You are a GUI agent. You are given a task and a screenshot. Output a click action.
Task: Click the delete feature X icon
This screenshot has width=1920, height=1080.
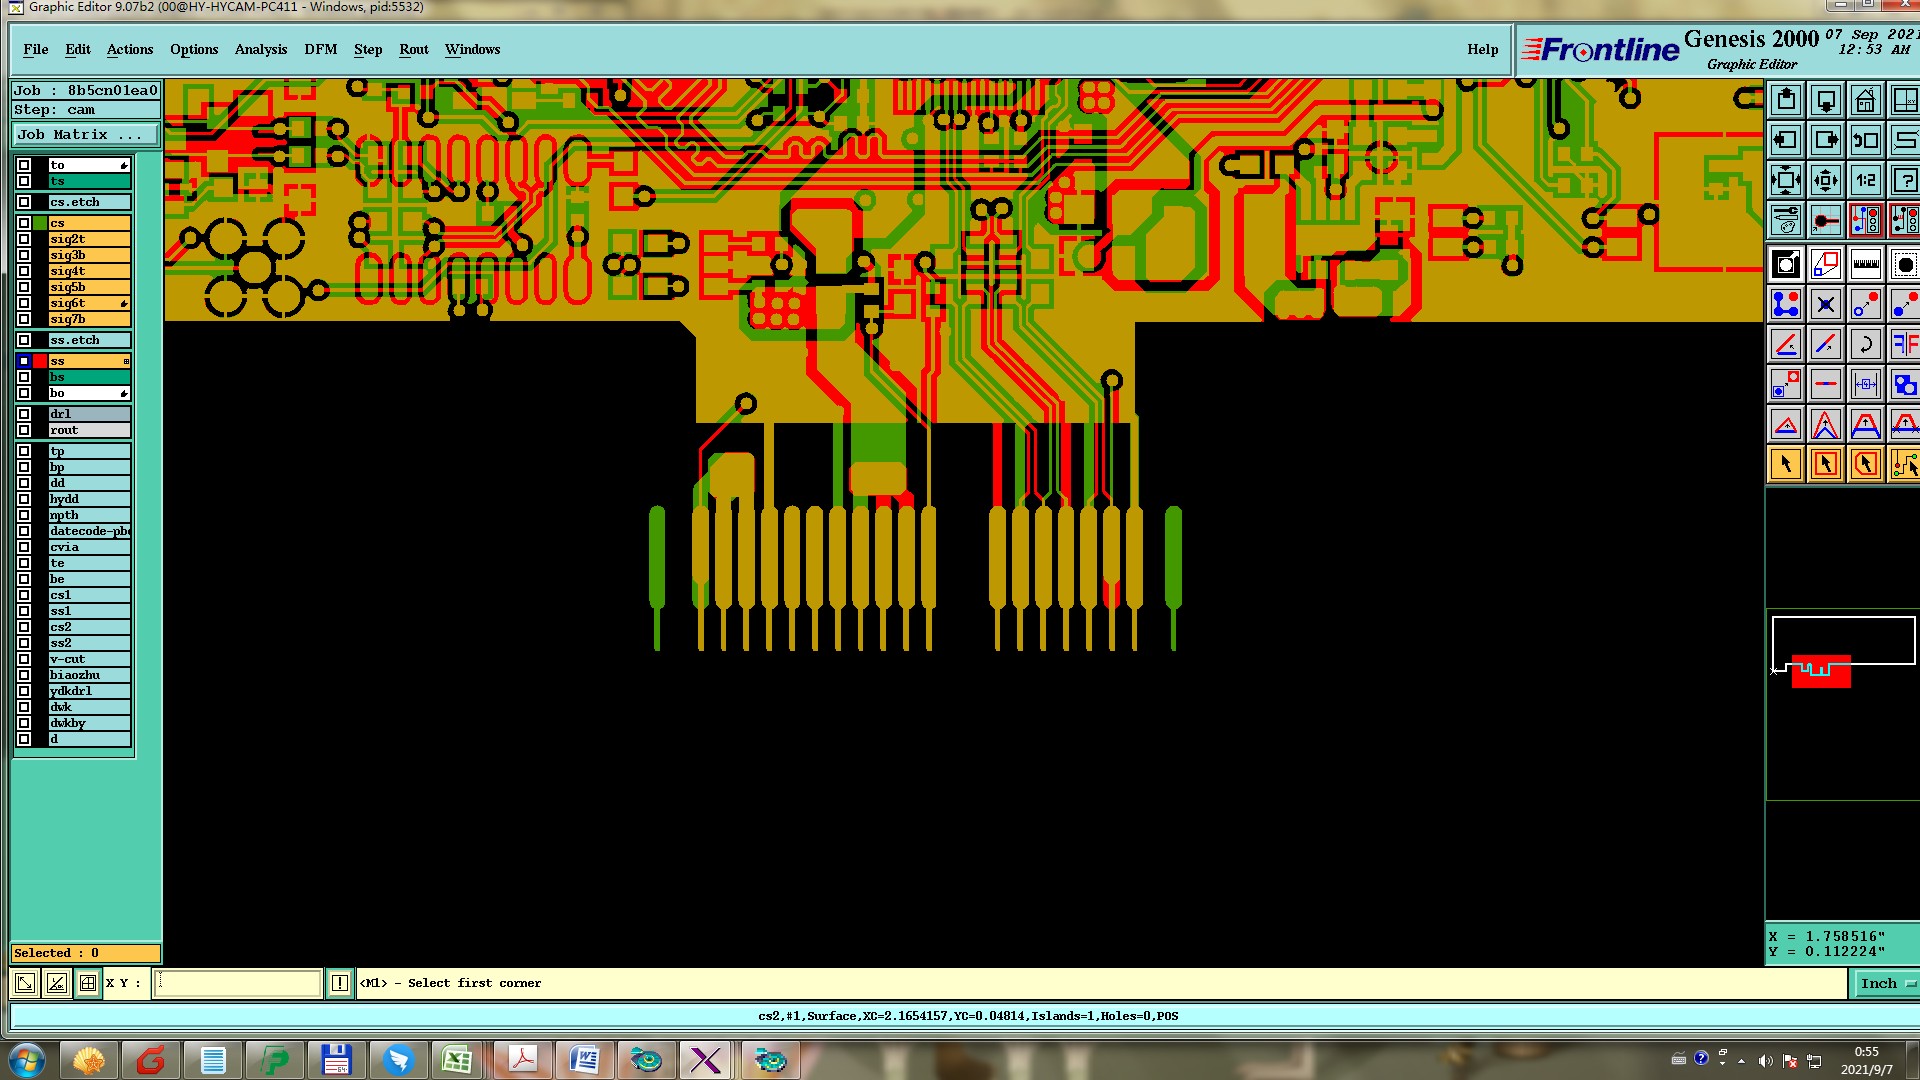1825,304
